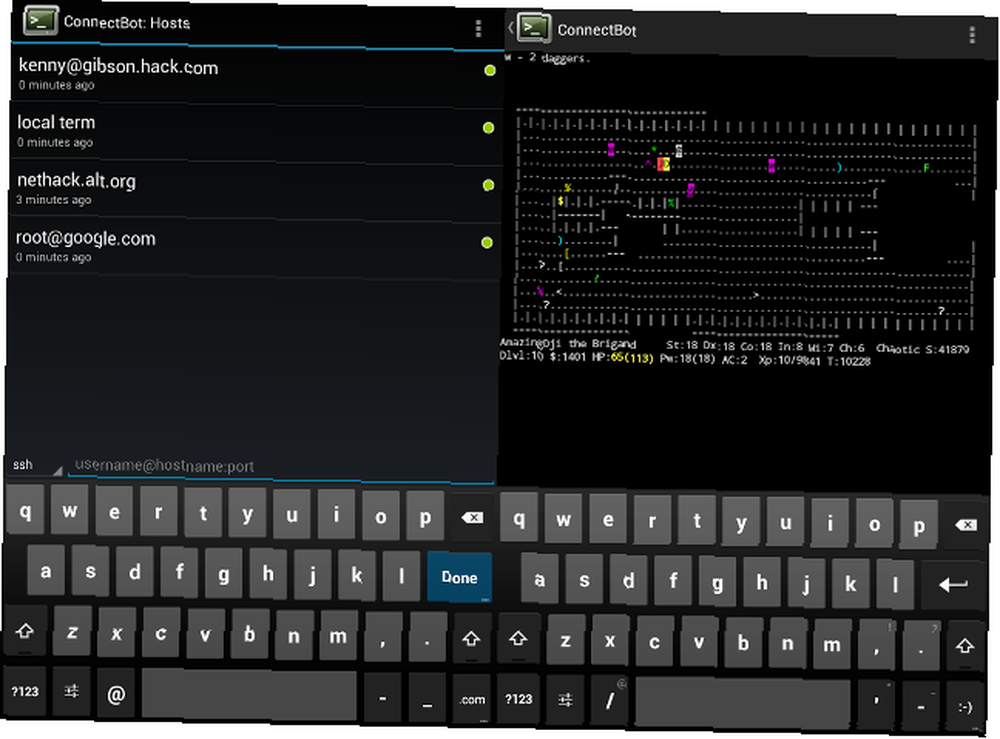Tap backspace key on right keyboard
The width and height of the screenshot is (1000, 739).
tap(966, 525)
